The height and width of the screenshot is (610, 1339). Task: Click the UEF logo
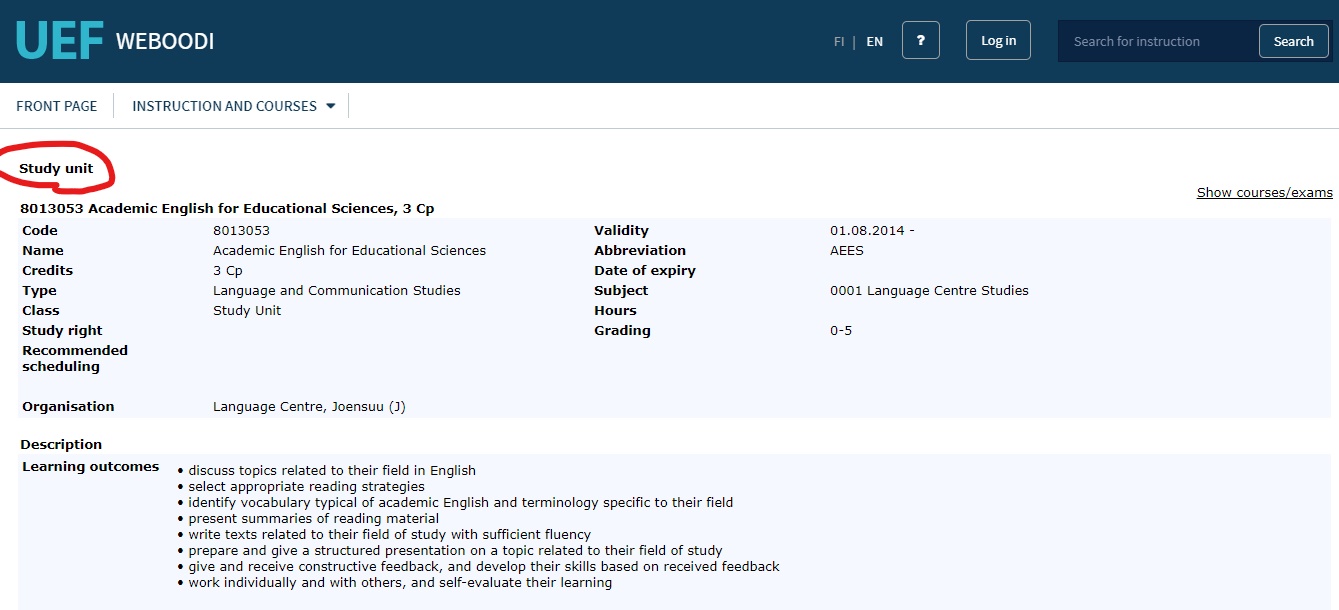(x=59, y=41)
